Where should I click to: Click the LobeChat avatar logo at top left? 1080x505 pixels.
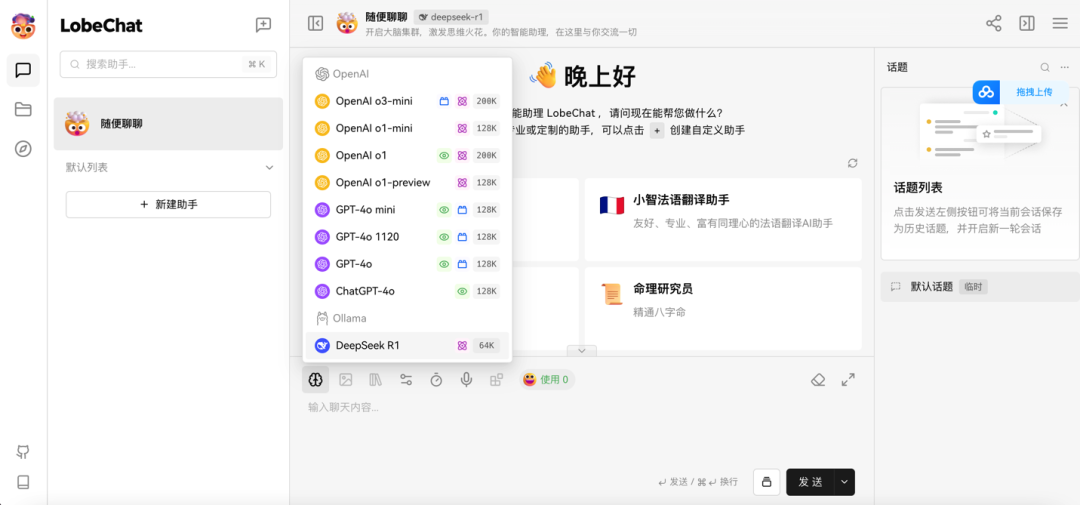(23, 26)
